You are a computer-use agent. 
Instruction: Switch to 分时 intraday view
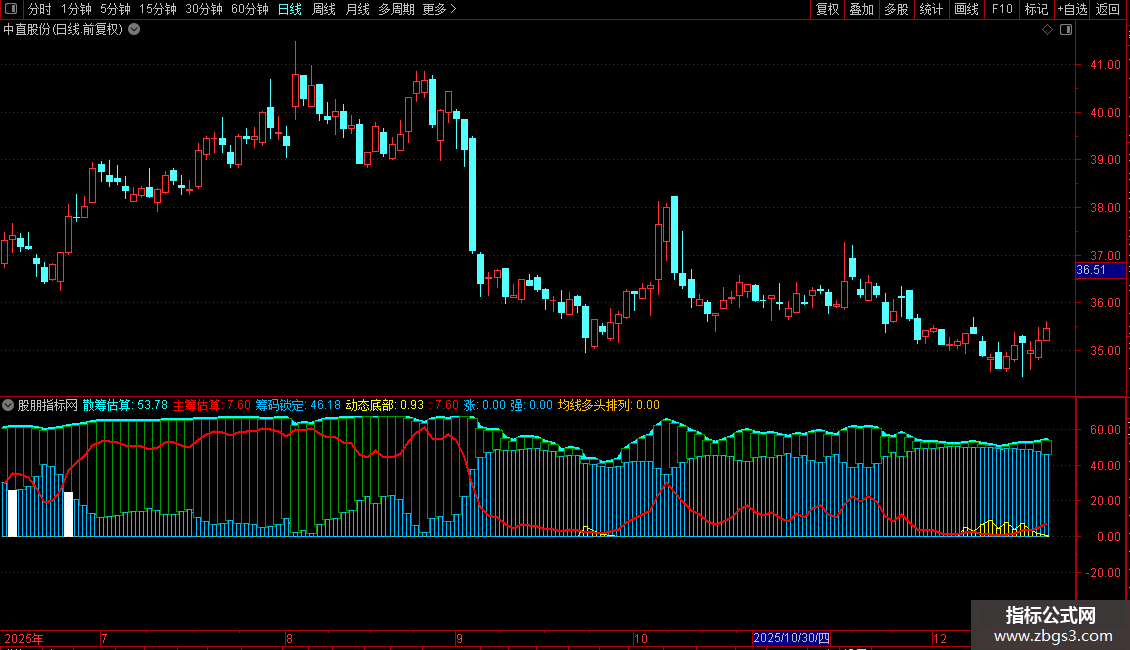click(x=40, y=9)
